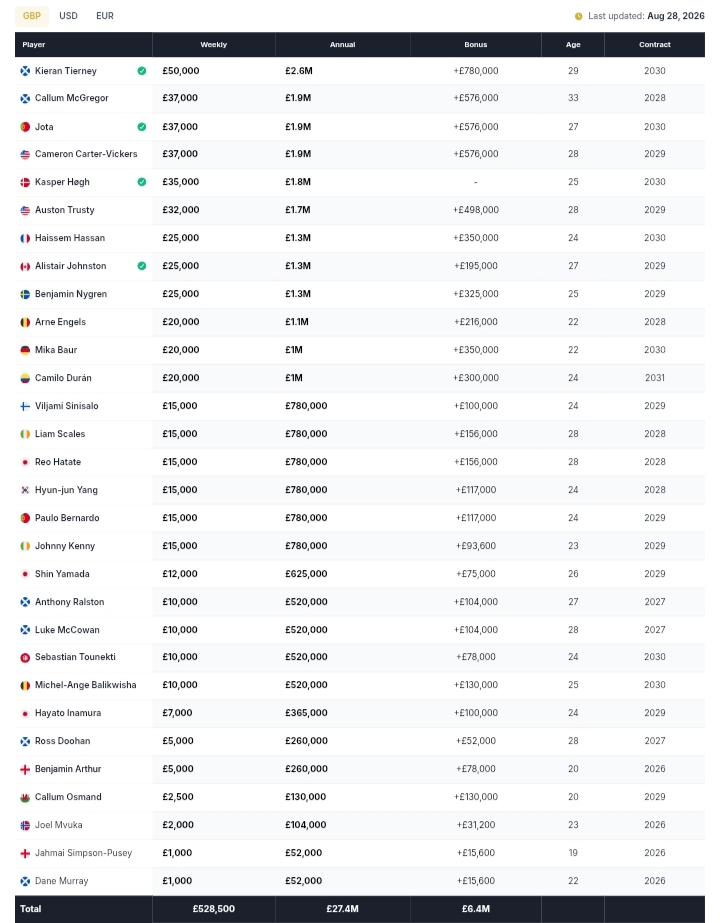
Task: Sort the table by Weekly column header
Action: pos(214,45)
